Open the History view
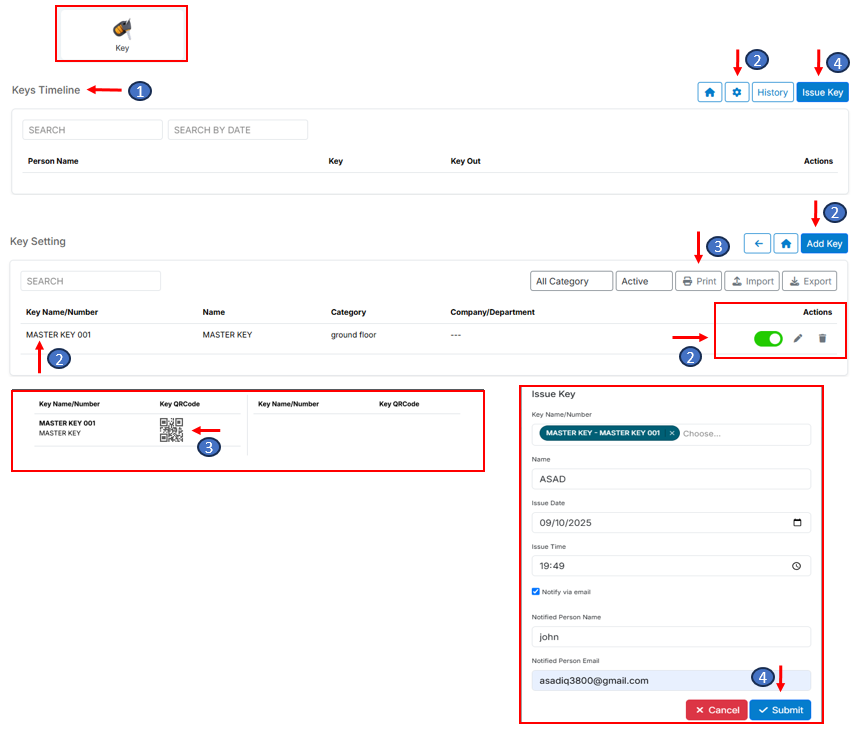This screenshot has width=856, height=731. [772, 92]
